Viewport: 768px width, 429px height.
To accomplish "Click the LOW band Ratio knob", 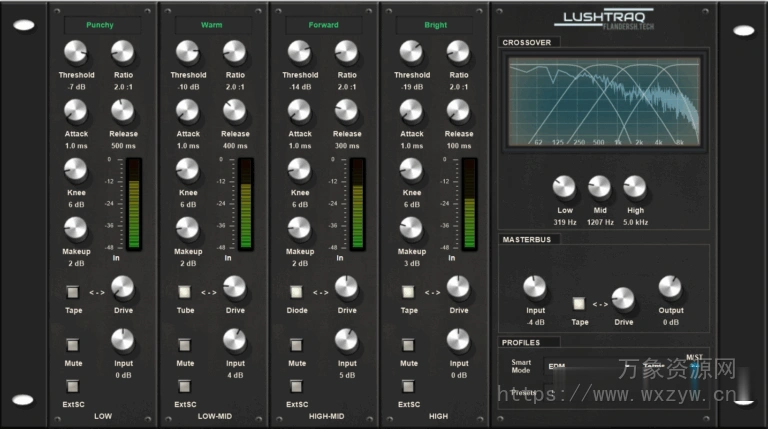I will click(122, 52).
